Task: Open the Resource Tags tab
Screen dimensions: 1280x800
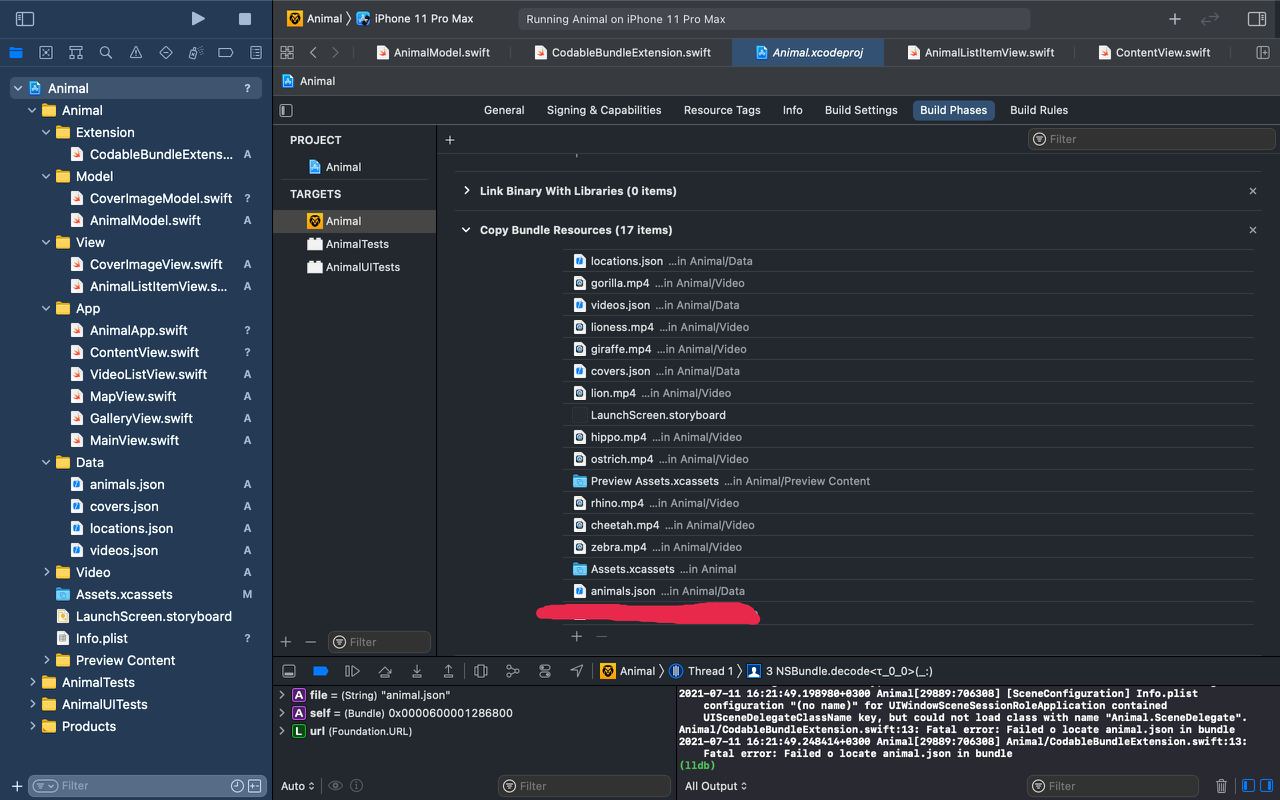Action: point(722,110)
